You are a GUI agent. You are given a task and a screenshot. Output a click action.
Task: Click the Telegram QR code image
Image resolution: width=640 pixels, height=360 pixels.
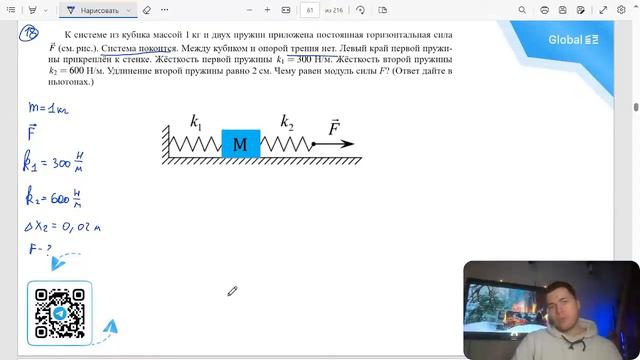pos(60,313)
